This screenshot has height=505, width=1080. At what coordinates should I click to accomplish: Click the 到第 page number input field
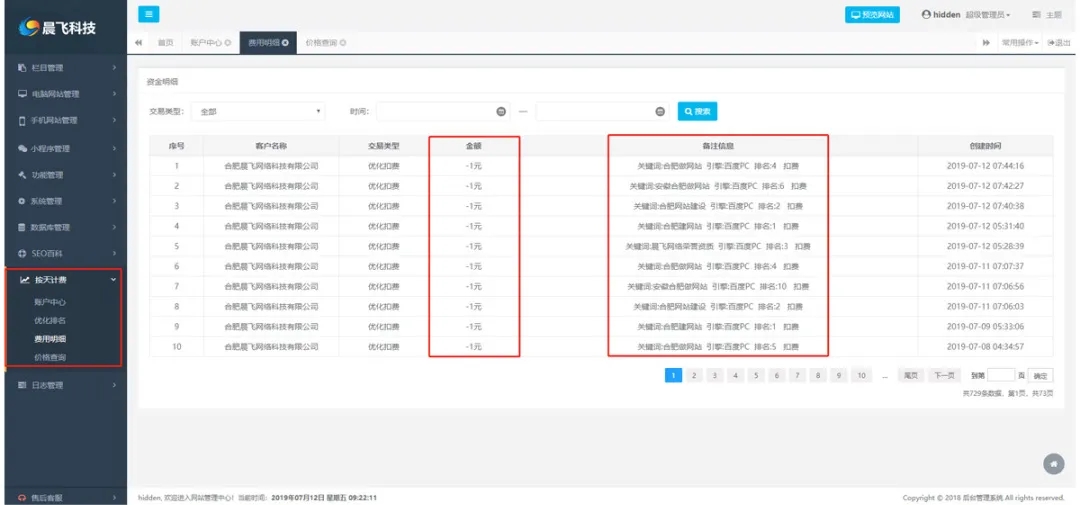(1000, 376)
